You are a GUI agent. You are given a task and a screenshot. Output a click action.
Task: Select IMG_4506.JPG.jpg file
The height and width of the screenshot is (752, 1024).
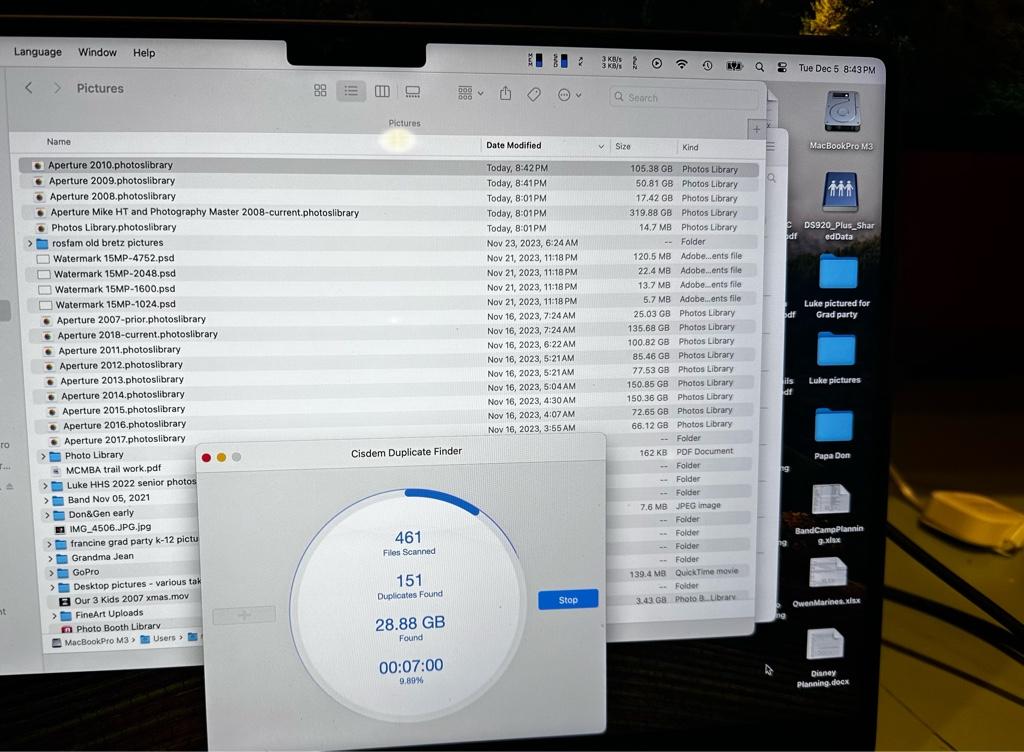(x=110, y=527)
